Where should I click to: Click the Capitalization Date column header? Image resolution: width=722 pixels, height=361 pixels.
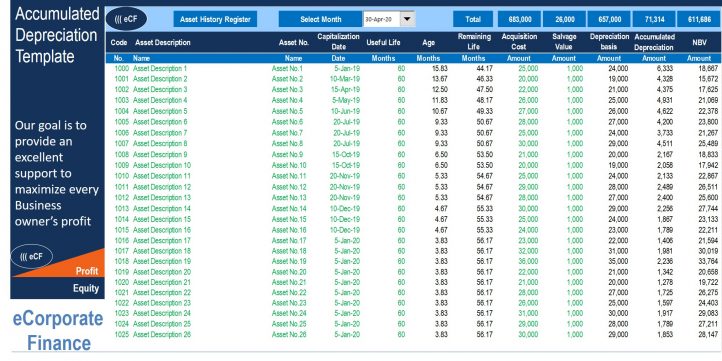pyautogui.click(x=338, y=42)
